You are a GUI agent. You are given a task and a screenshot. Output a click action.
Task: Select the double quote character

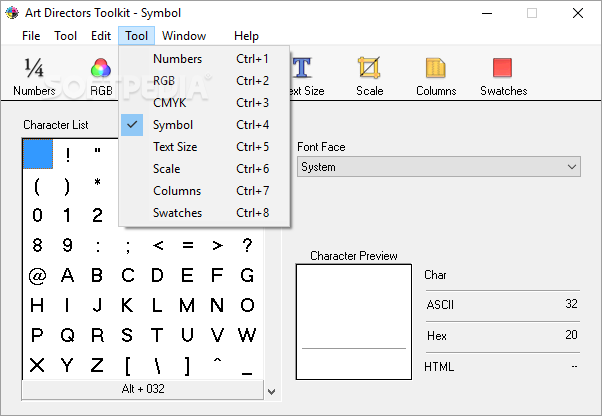point(98,154)
